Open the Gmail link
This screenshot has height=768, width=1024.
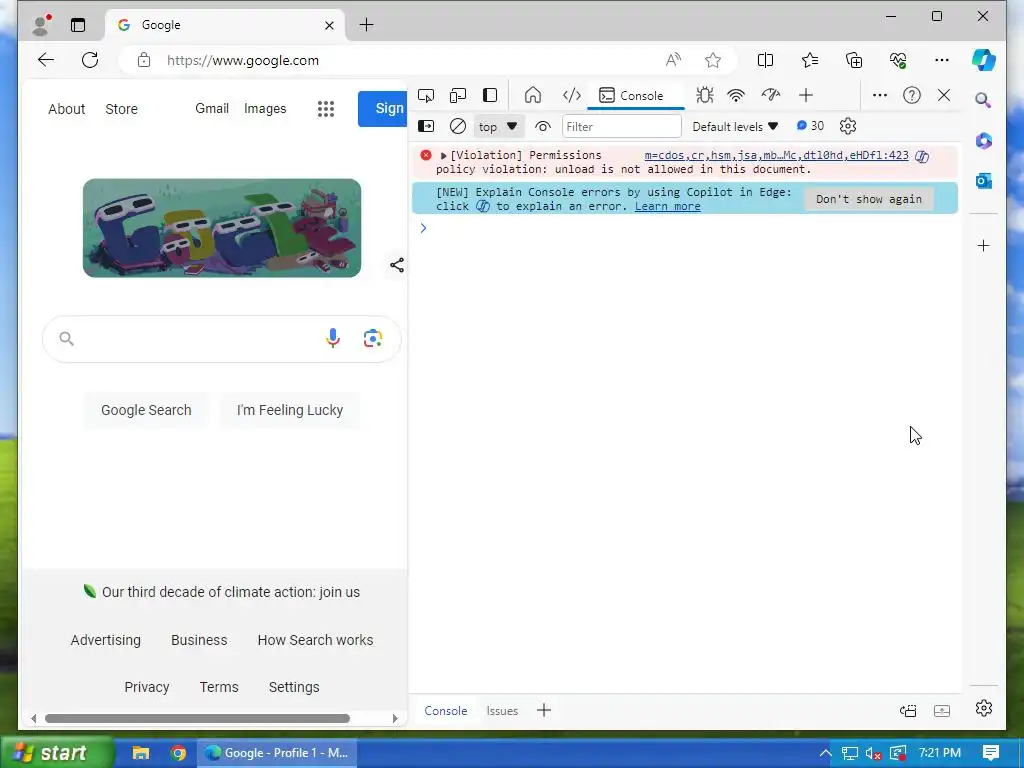pyautogui.click(x=212, y=108)
